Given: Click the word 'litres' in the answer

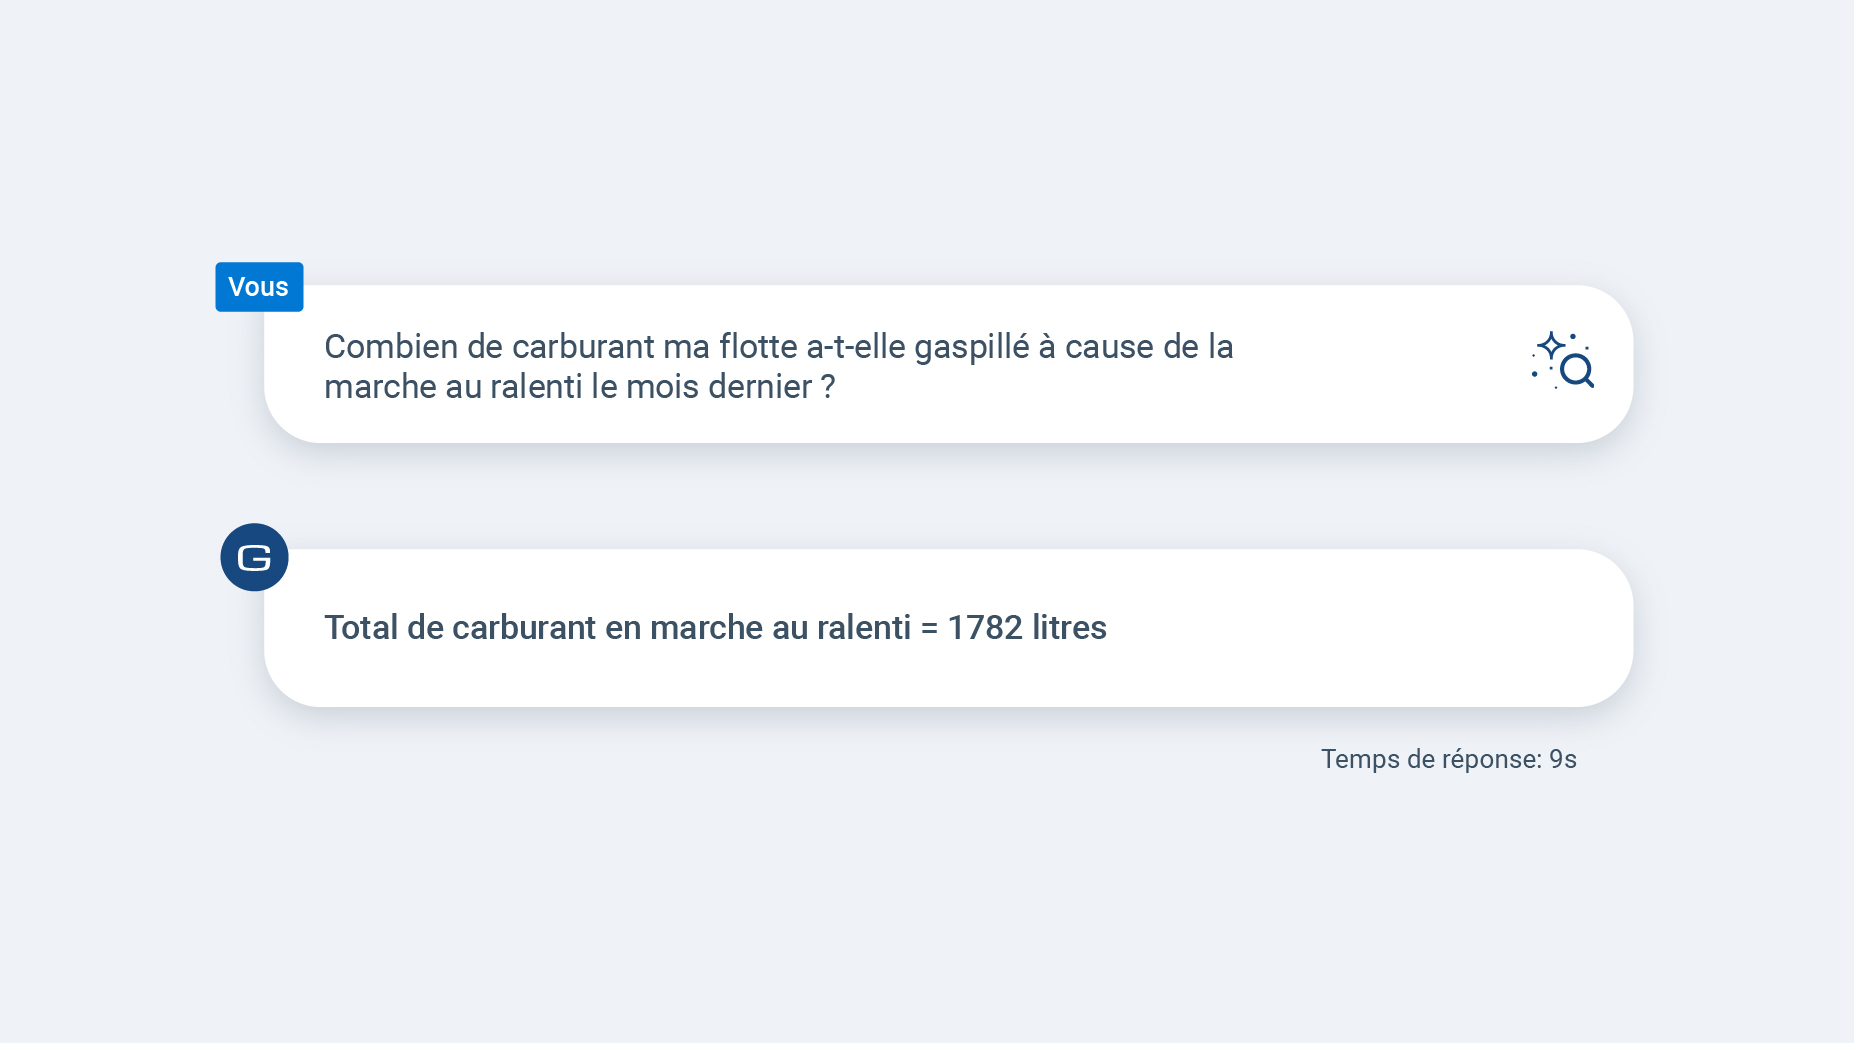Looking at the screenshot, I should click(x=1069, y=628).
